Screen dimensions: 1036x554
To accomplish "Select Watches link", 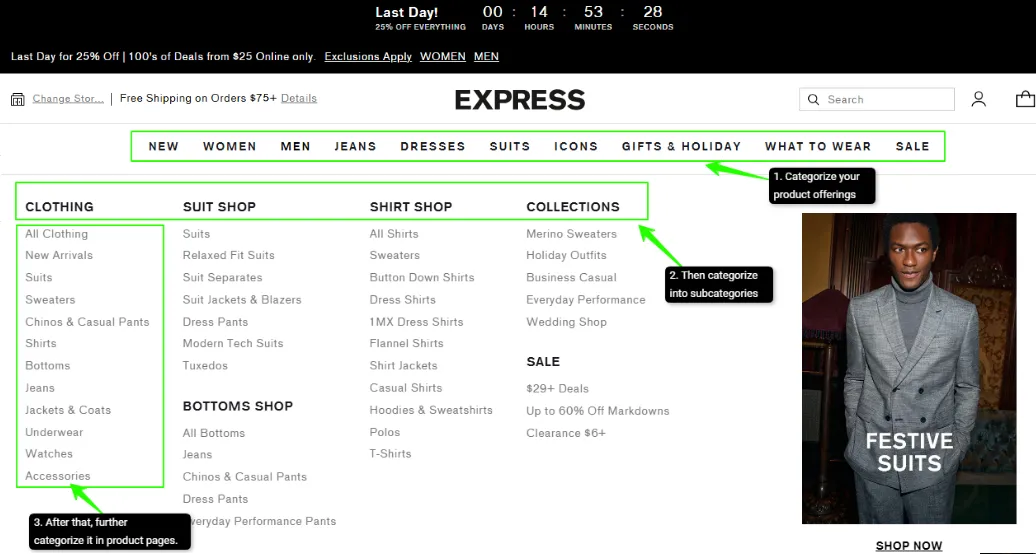I will point(49,454).
